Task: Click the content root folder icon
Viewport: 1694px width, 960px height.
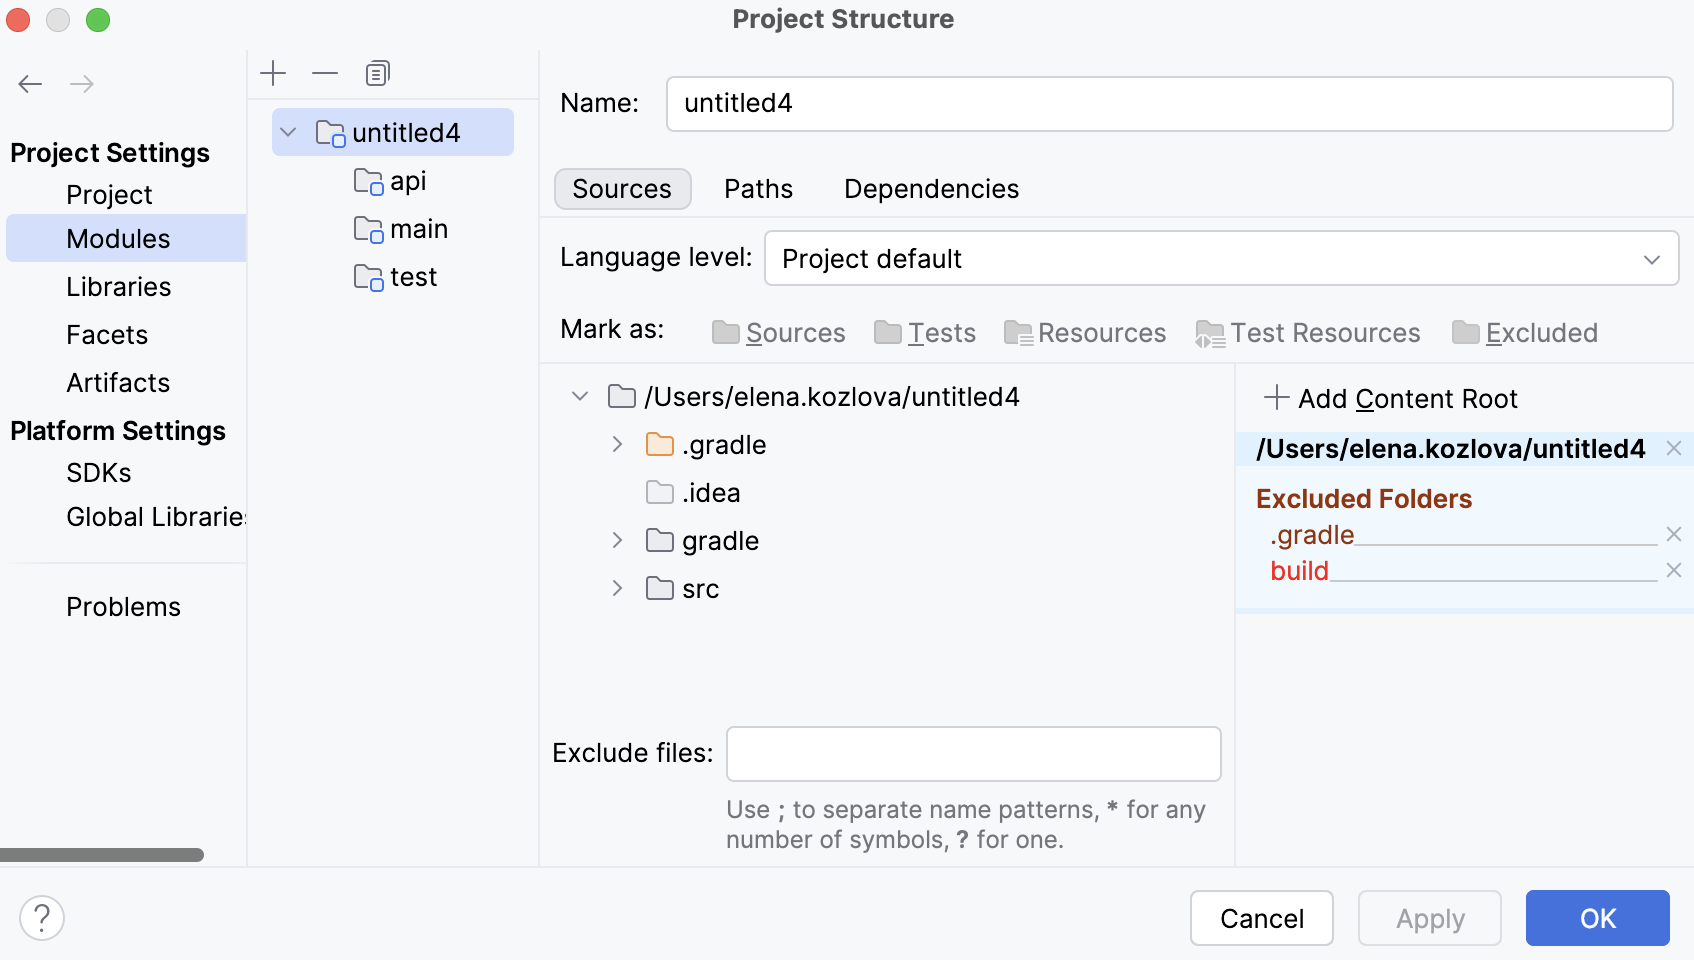Action: point(622,397)
